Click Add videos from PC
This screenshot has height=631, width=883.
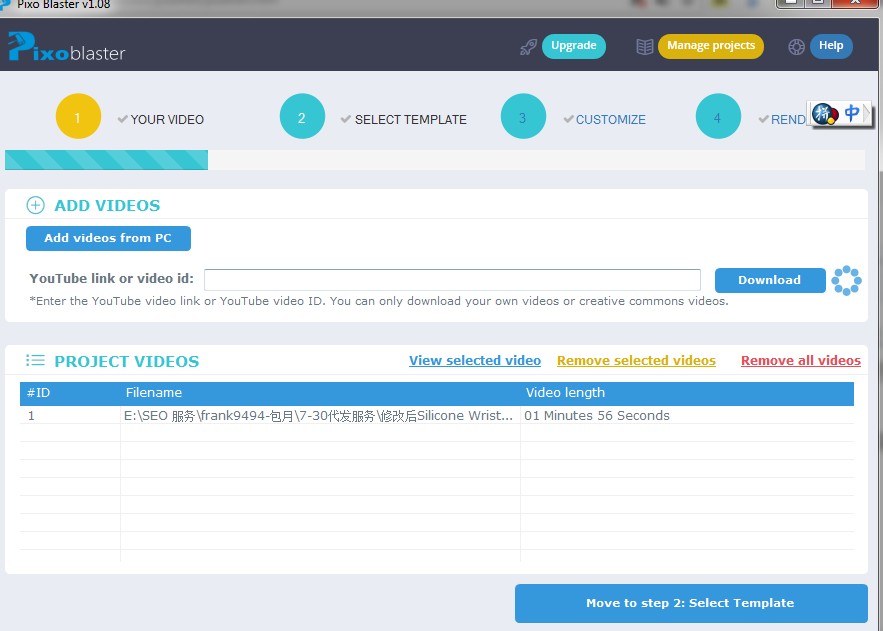108,238
